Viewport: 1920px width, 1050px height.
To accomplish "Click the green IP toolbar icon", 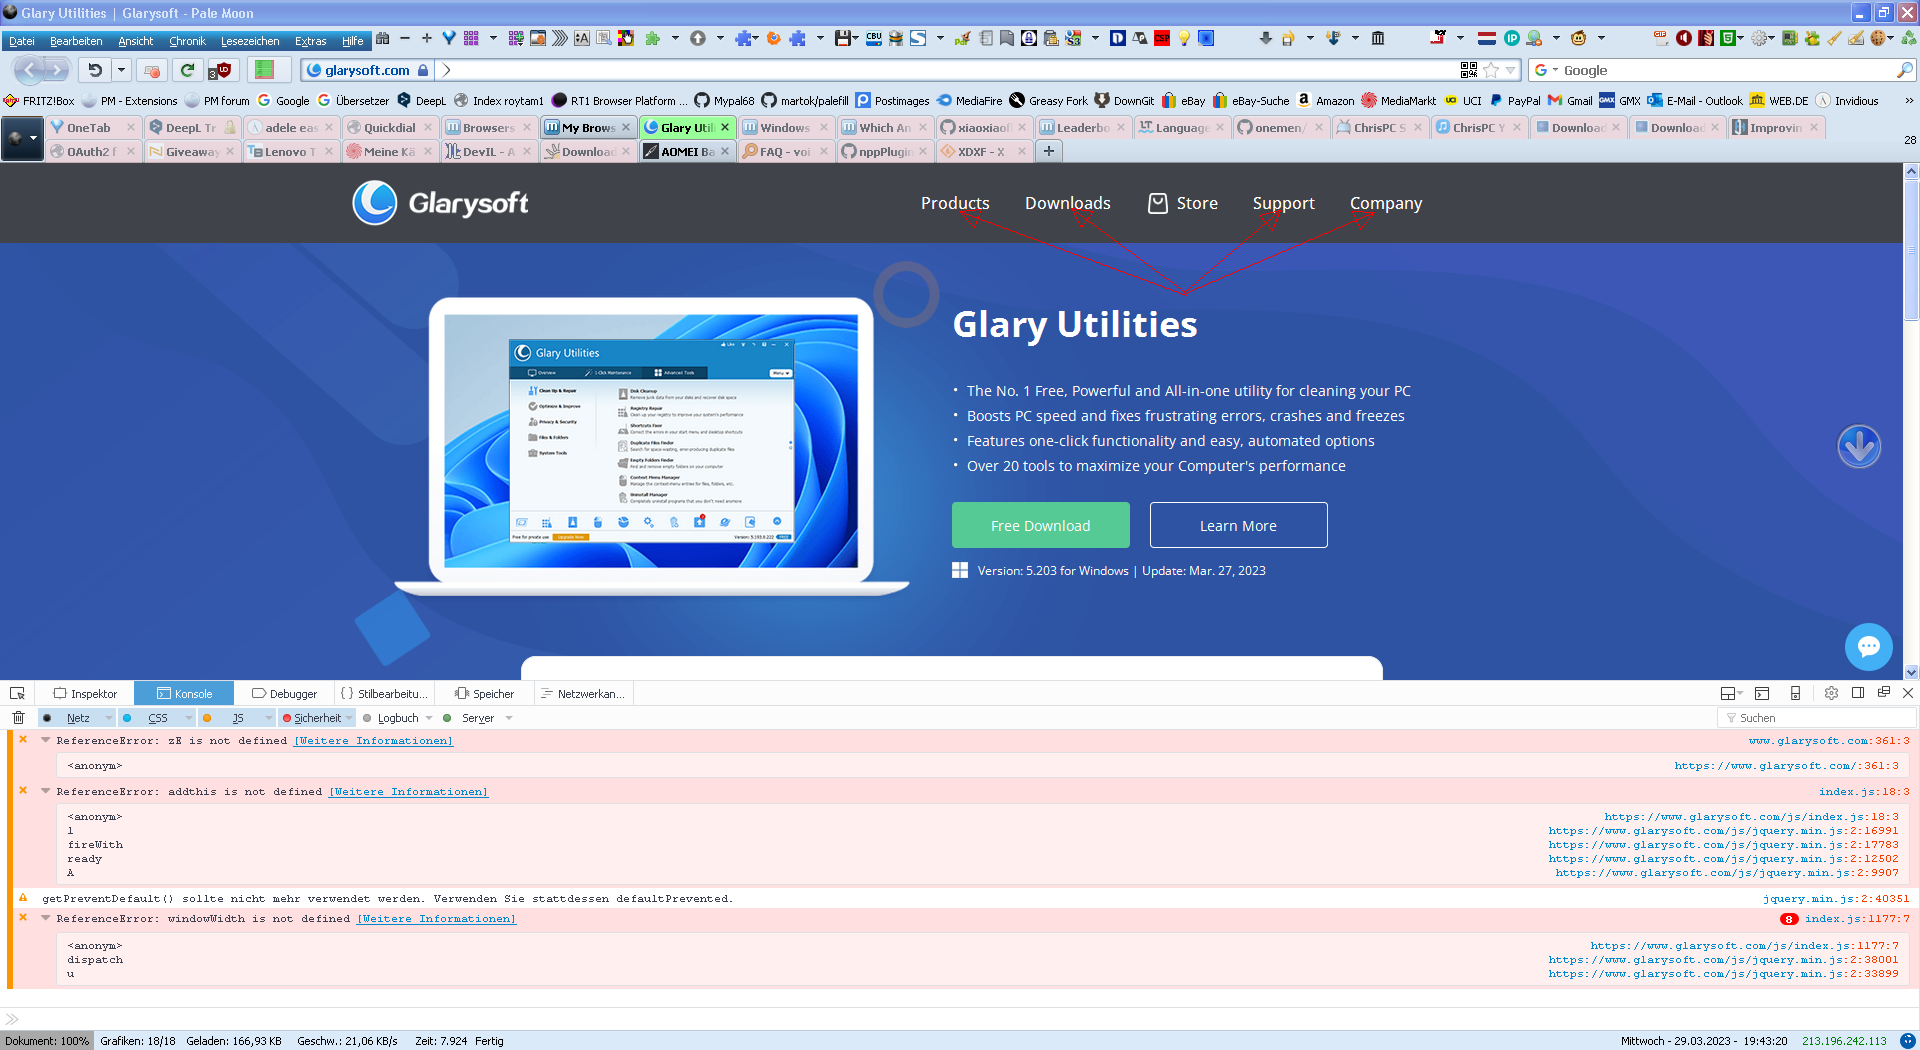I will 1512,38.
